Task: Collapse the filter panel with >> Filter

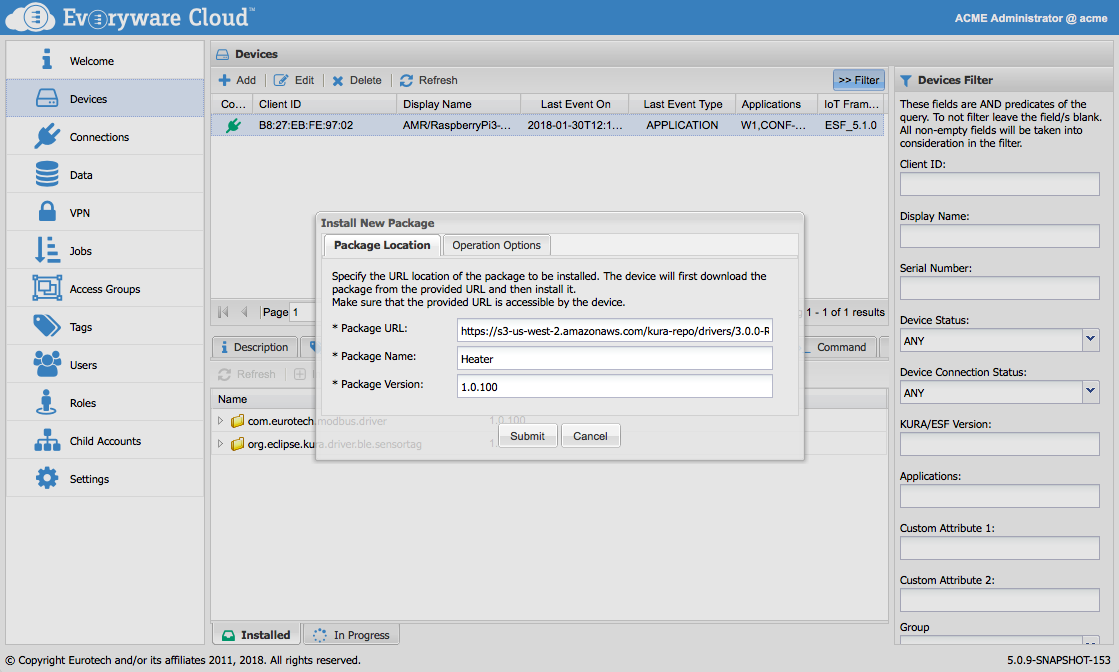Action: 859,80
